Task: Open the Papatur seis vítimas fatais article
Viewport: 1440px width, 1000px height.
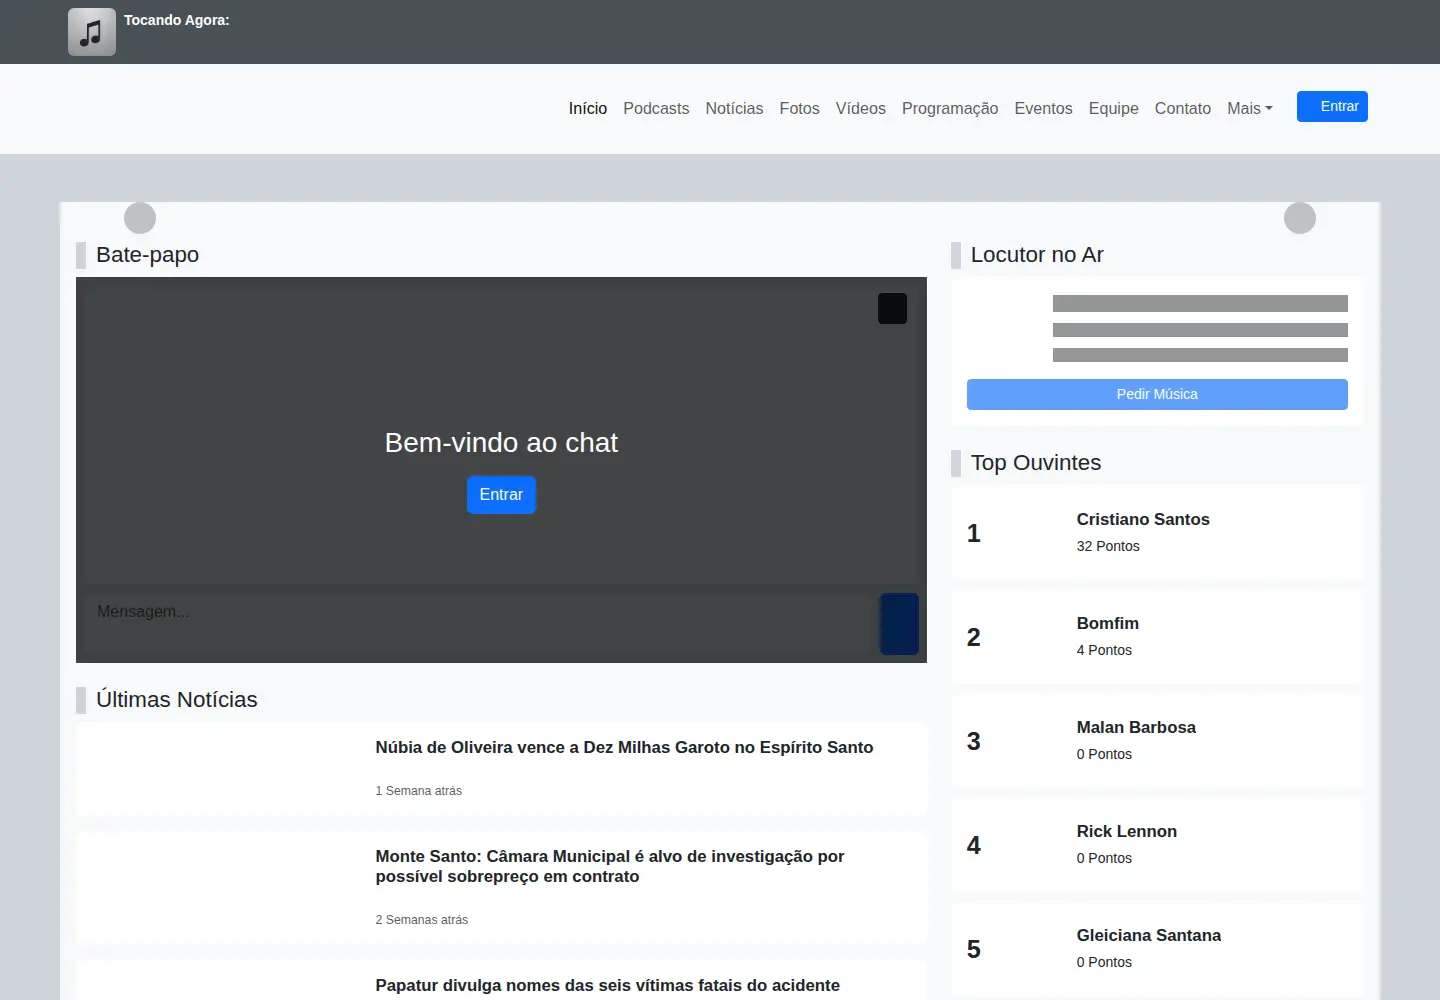Action: (608, 985)
